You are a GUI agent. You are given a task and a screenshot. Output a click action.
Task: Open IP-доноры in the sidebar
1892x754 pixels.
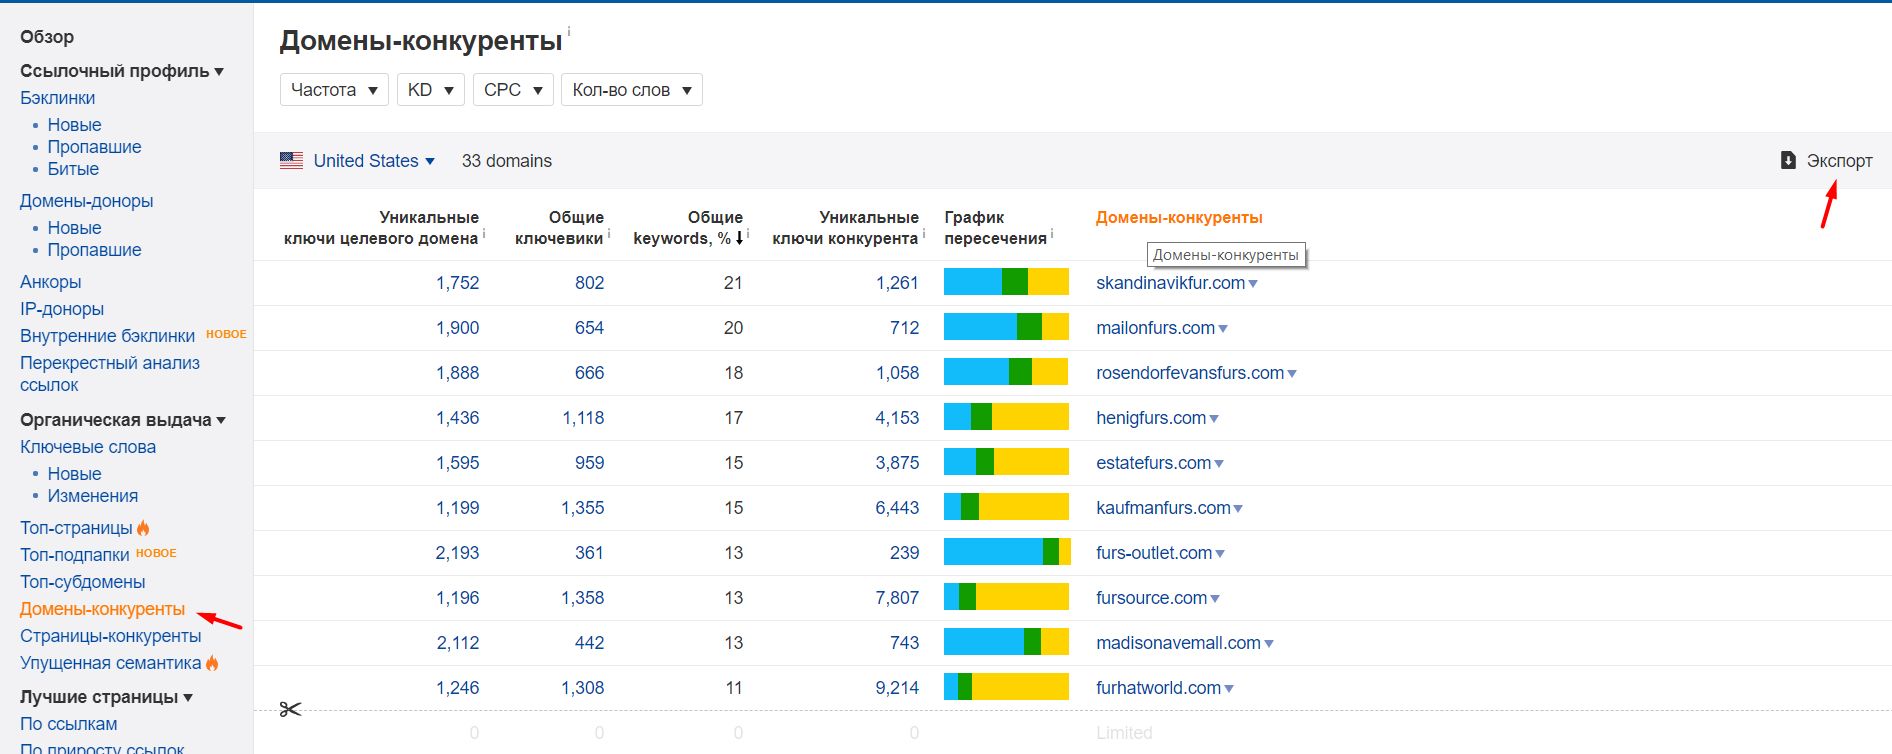tap(62, 309)
